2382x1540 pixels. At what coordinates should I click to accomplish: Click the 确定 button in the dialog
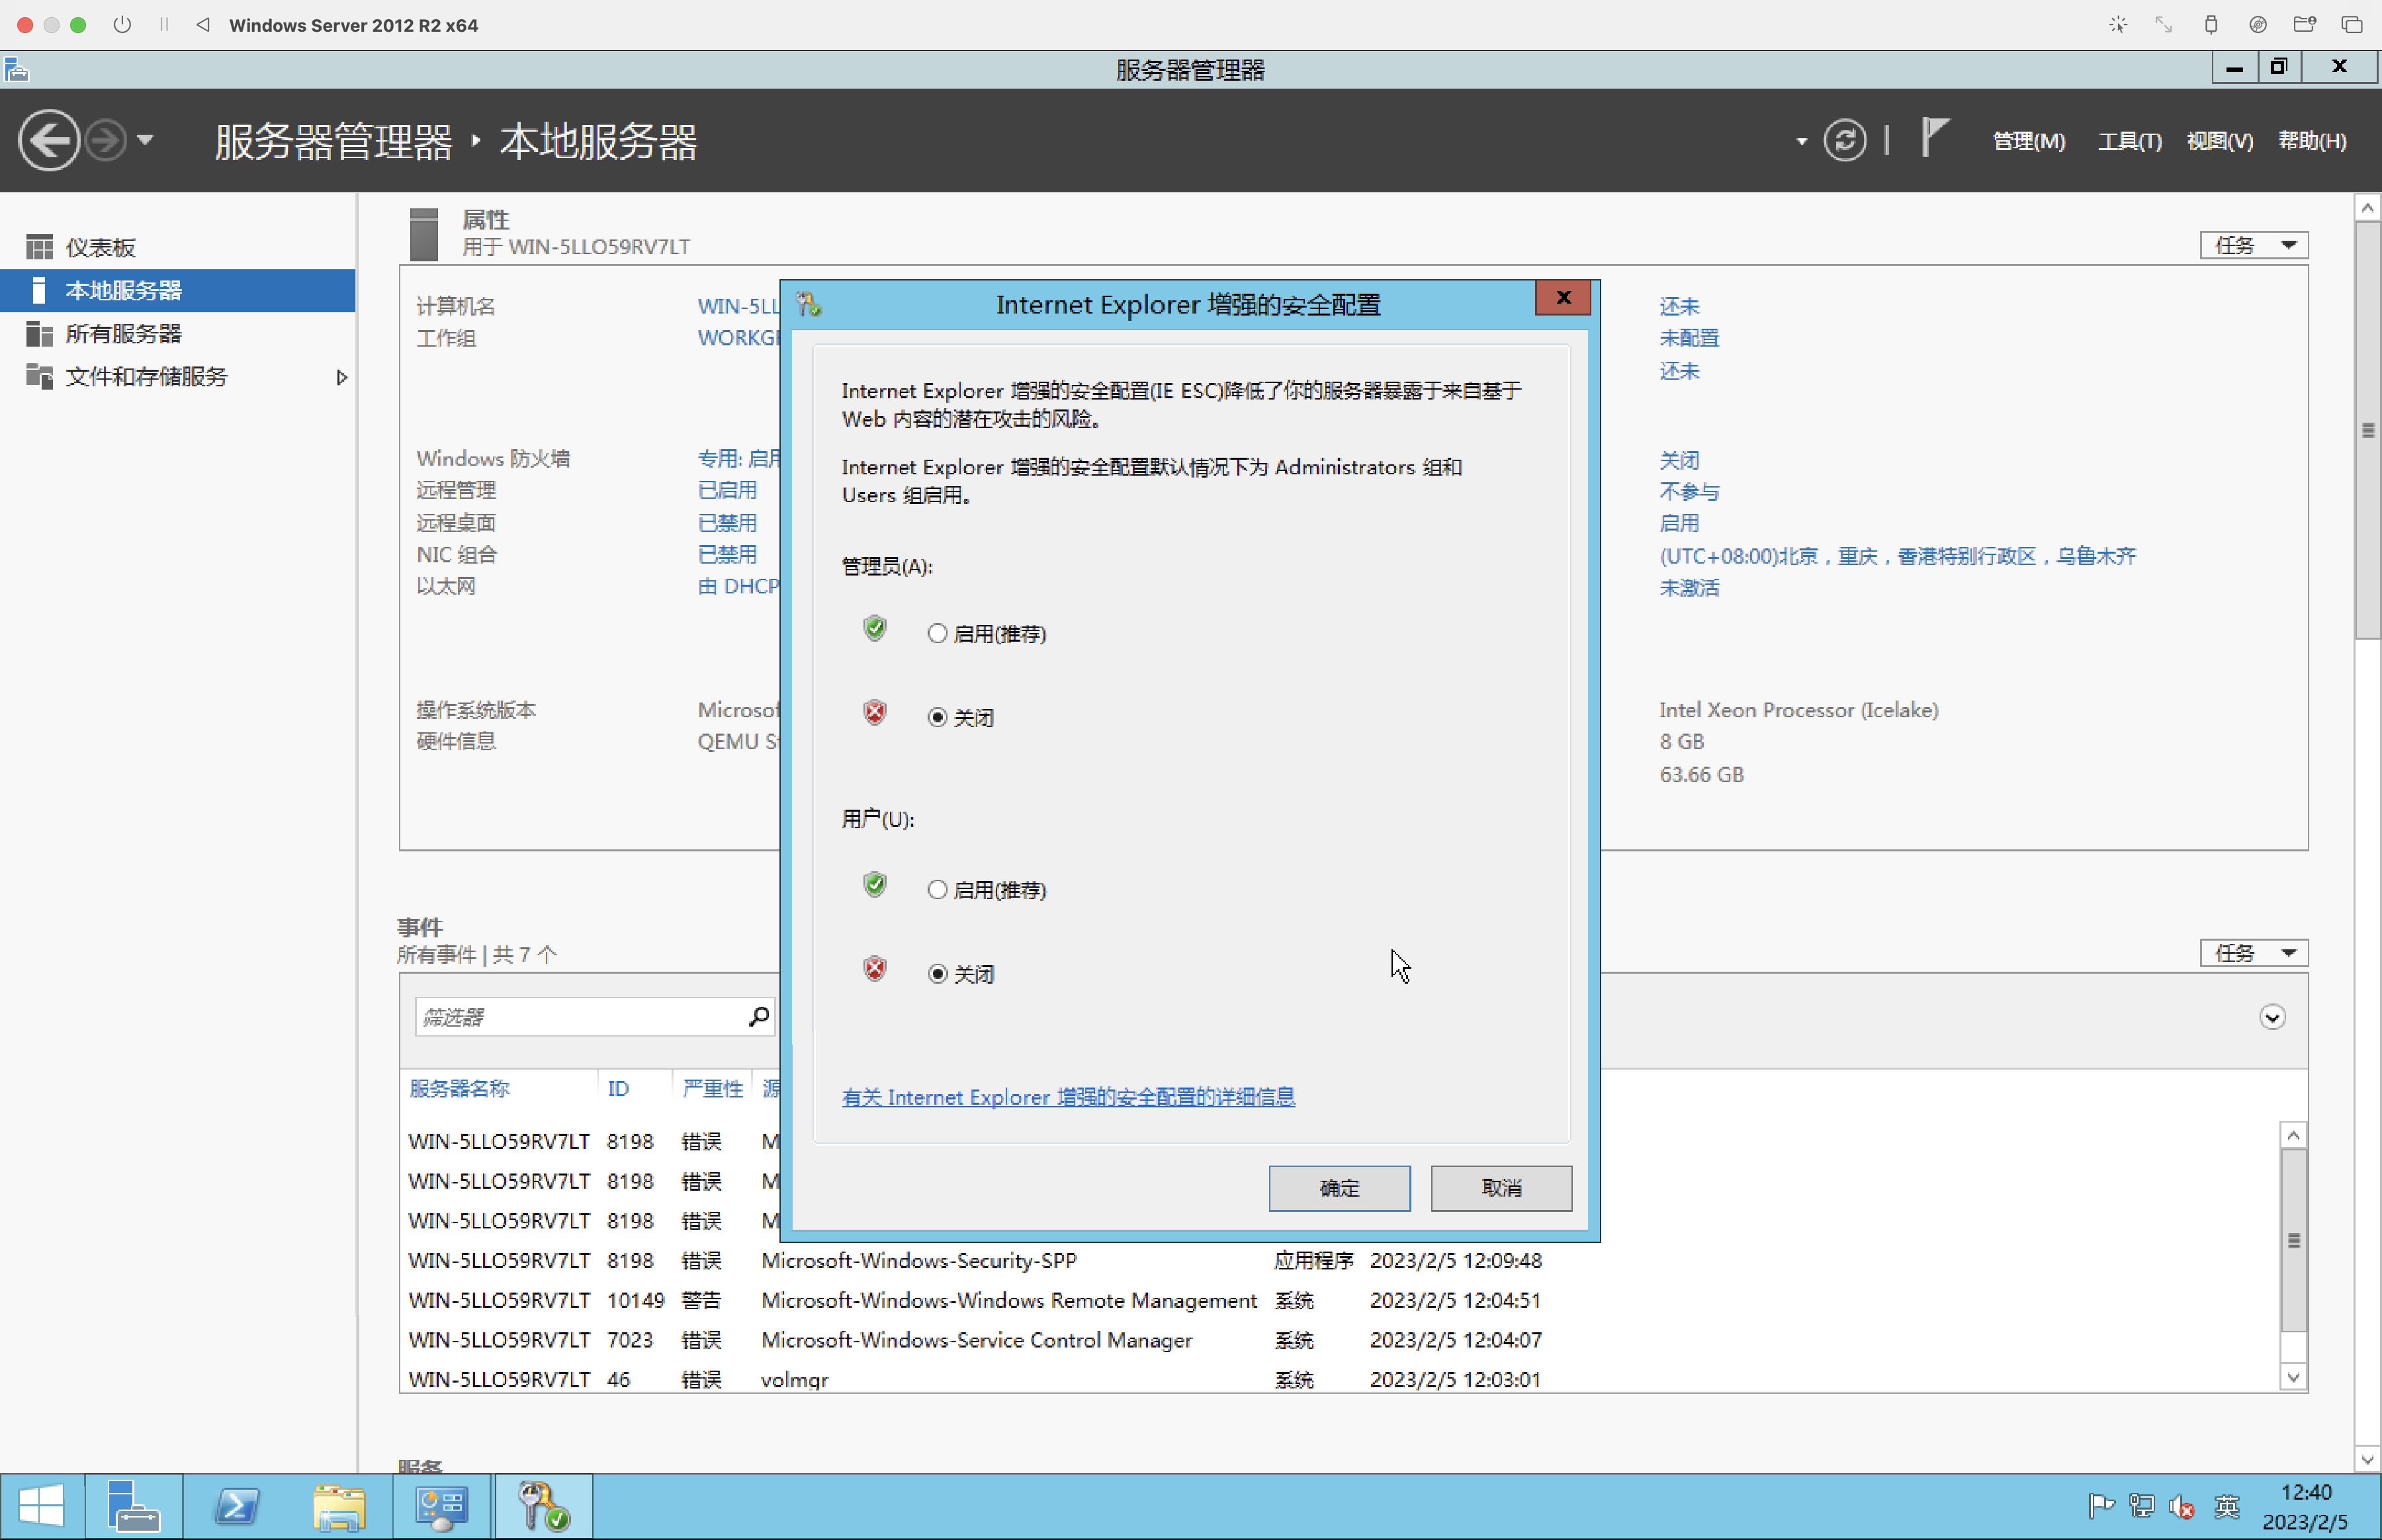click(x=1339, y=1188)
